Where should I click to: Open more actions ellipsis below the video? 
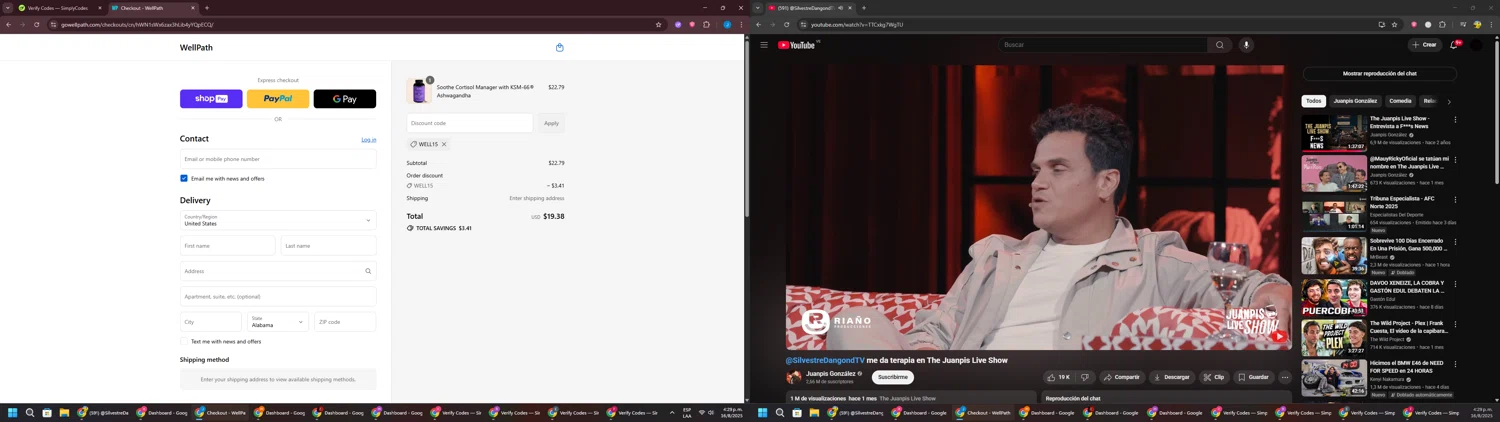(1285, 377)
